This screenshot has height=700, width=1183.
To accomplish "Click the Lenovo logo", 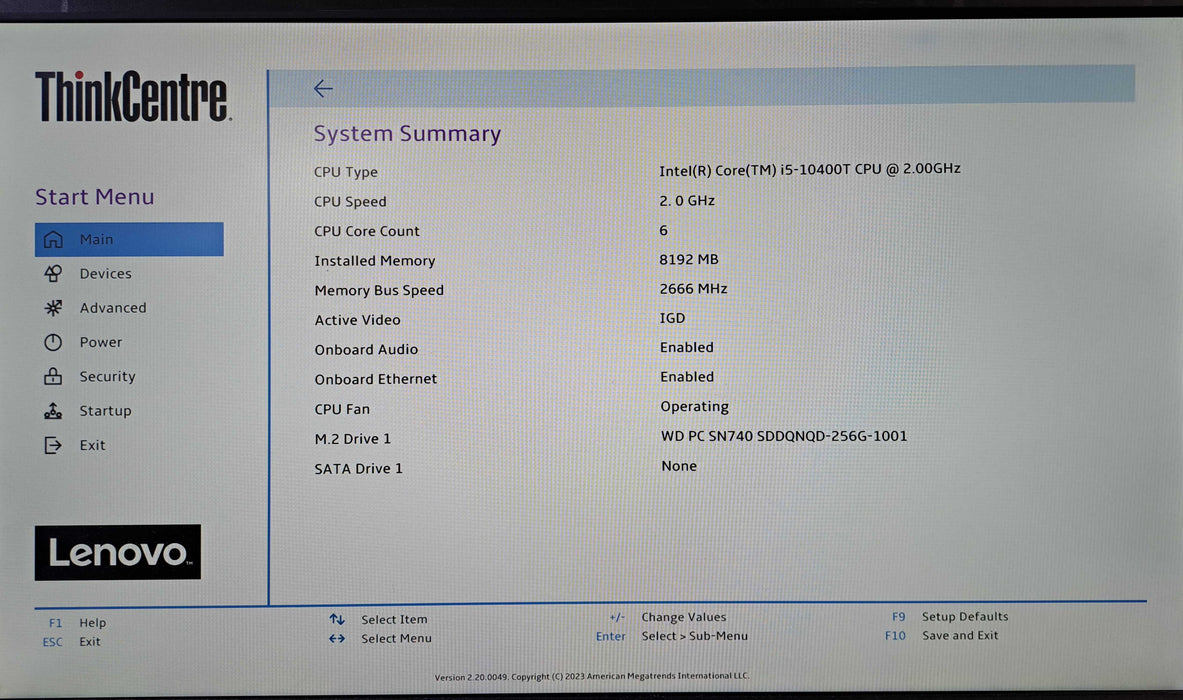I will pos(118,552).
